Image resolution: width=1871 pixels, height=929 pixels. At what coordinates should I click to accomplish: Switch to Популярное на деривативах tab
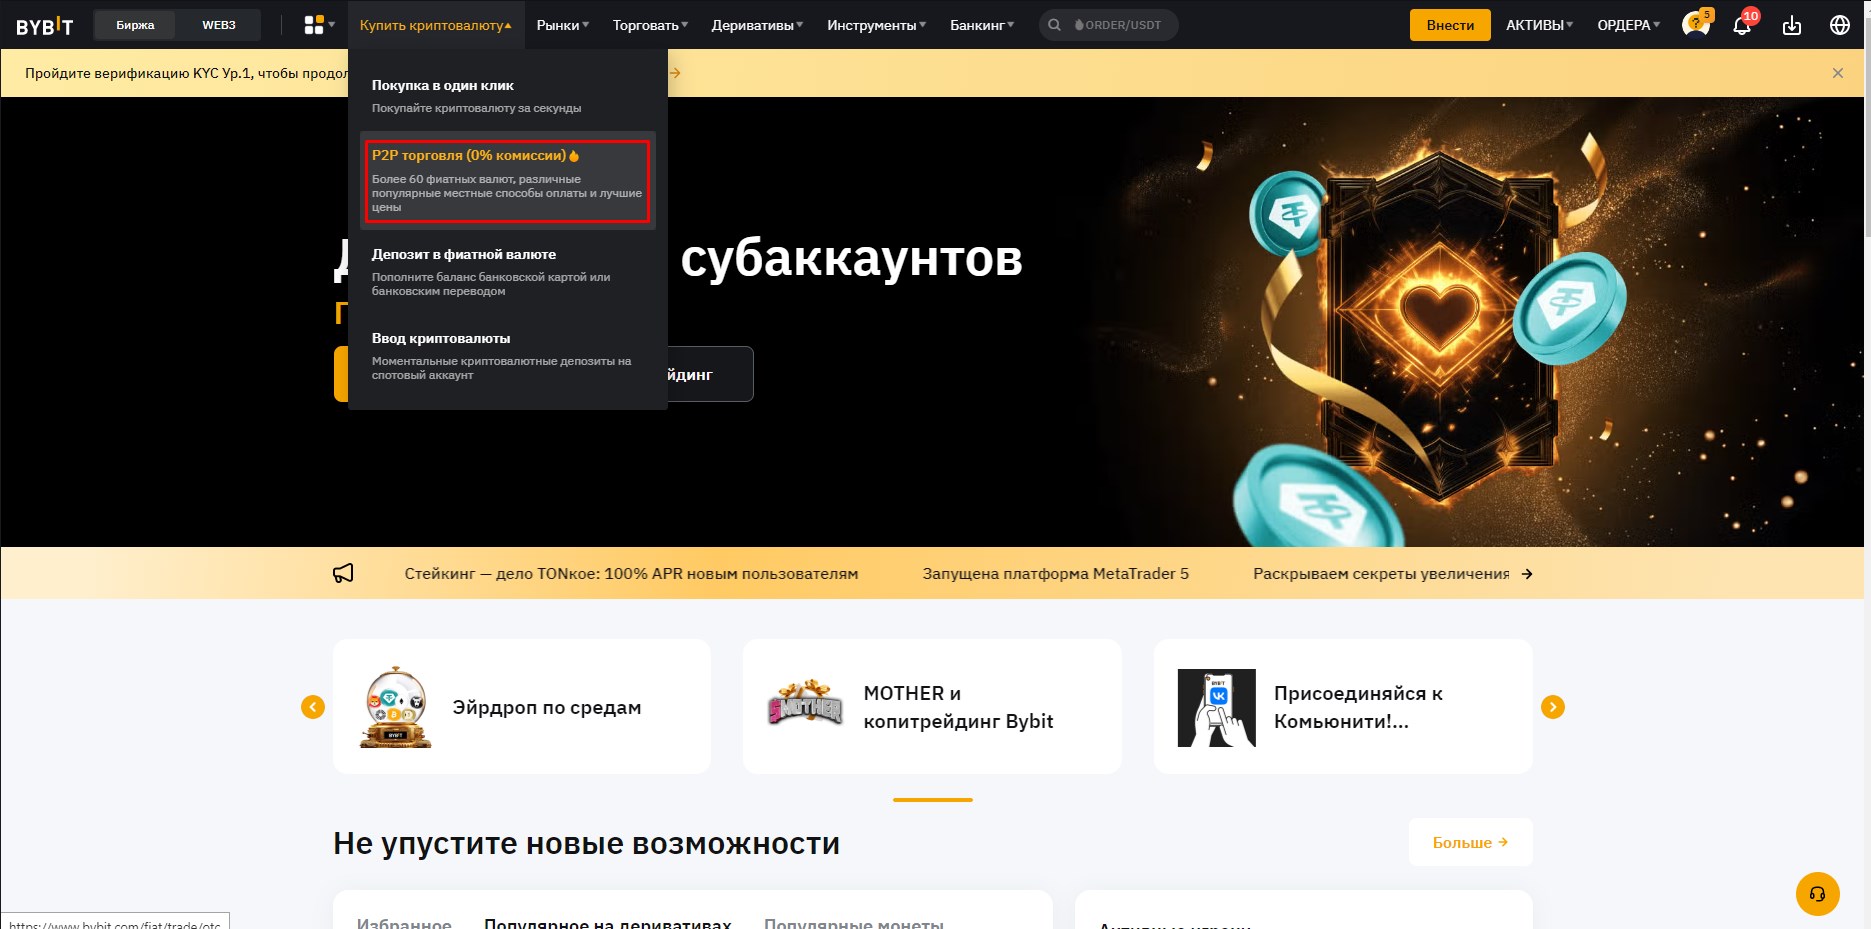tap(608, 923)
